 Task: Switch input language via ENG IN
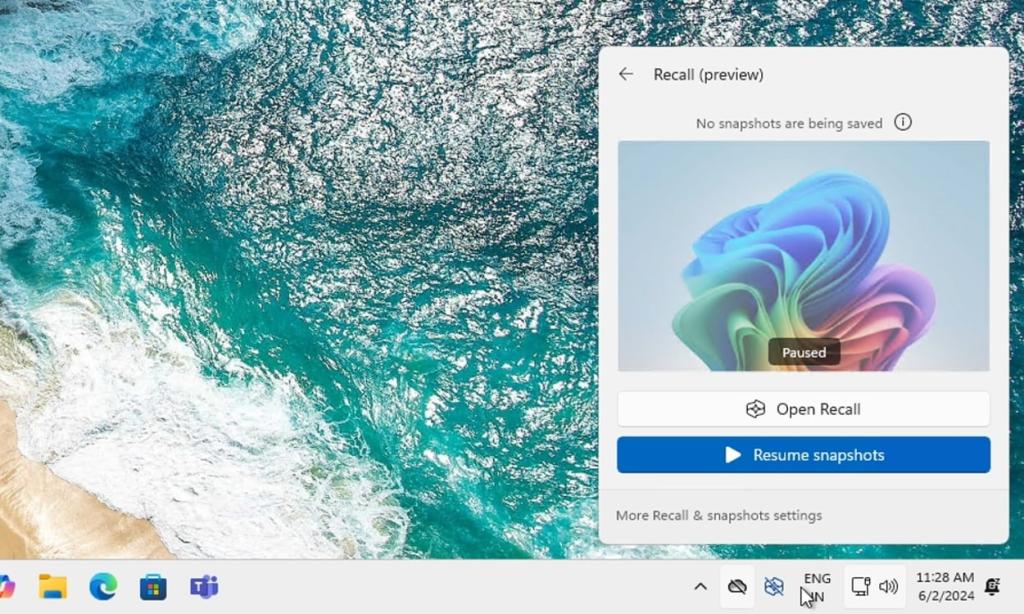pos(817,587)
